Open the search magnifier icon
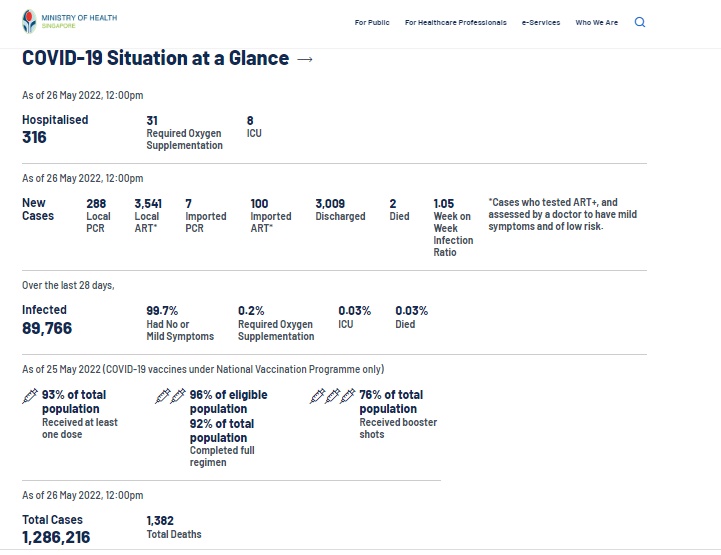Screen dimensions: 721x555 tap(640, 22)
